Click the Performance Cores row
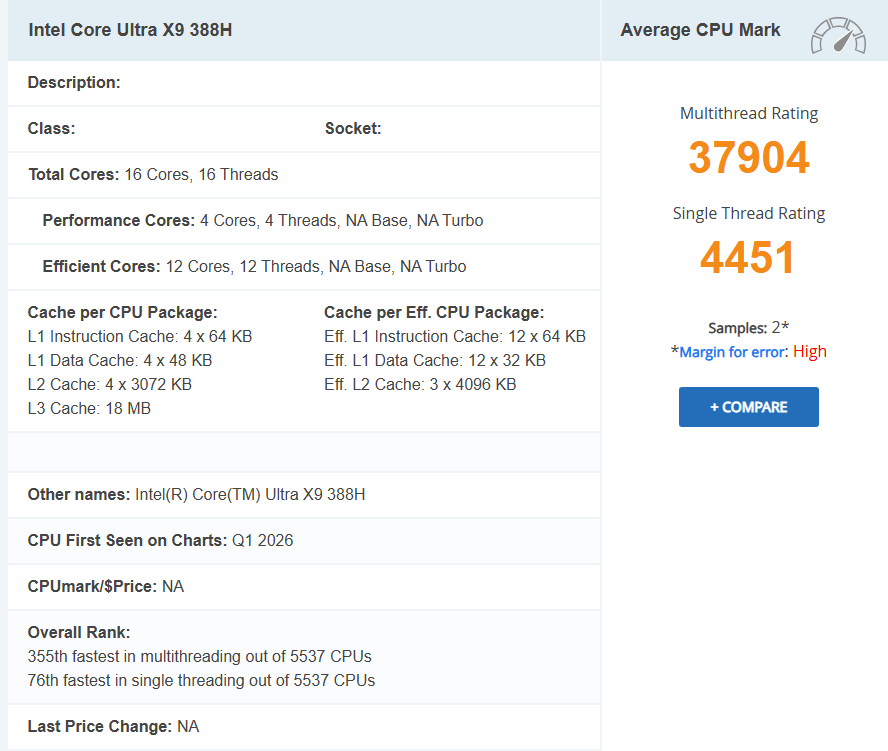Image resolution: width=888 pixels, height=751 pixels. [x=262, y=221]
